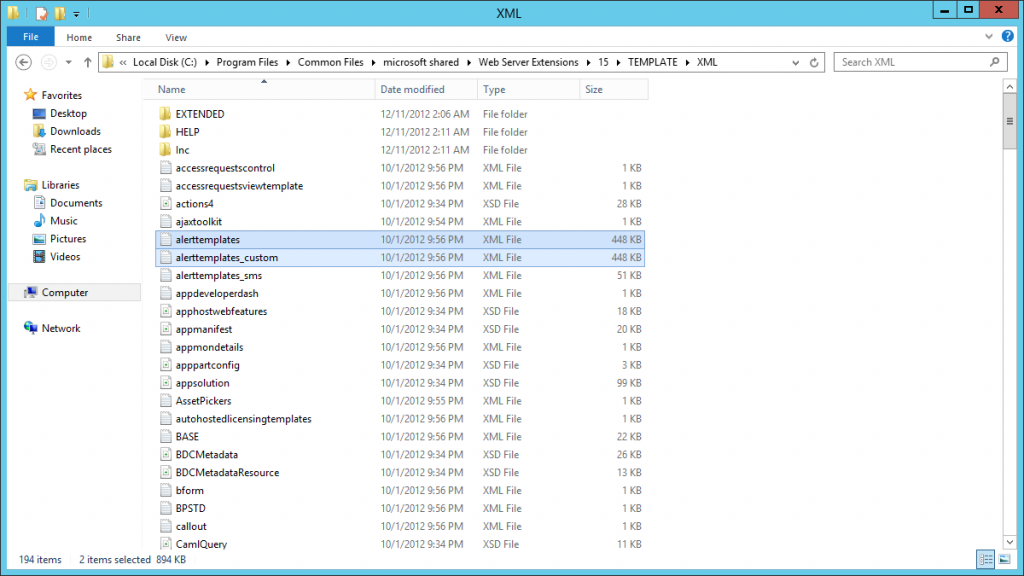Open the View ribbon tab
1024x576 pixels.
tap(176, 37)
